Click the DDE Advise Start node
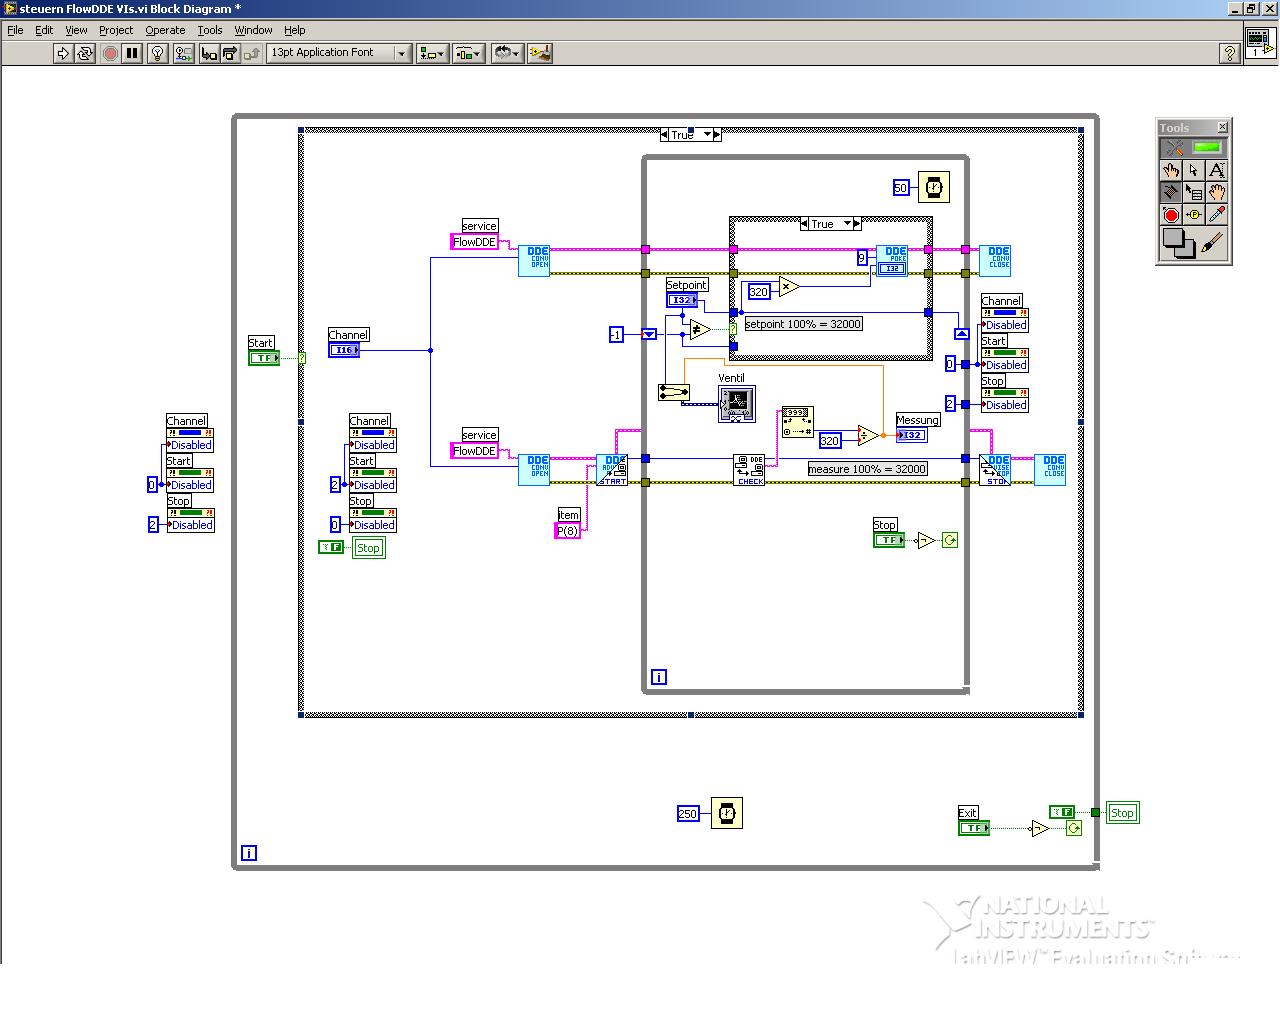 click(x=612, y=470)
